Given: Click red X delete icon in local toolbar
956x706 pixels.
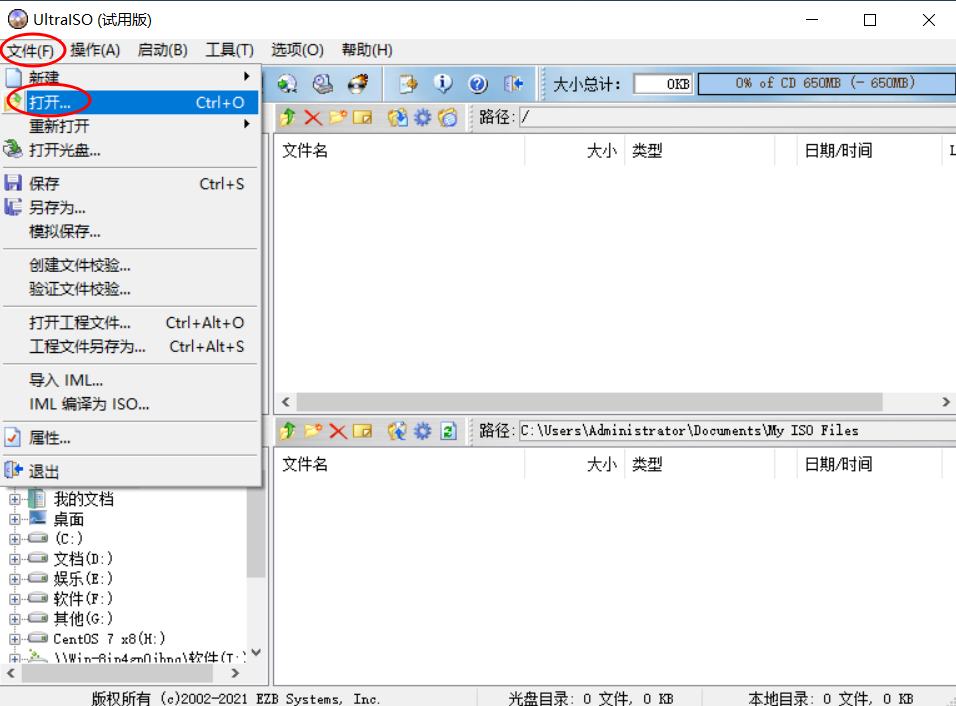Looking at the screenshot, I should tap(338, 431).
